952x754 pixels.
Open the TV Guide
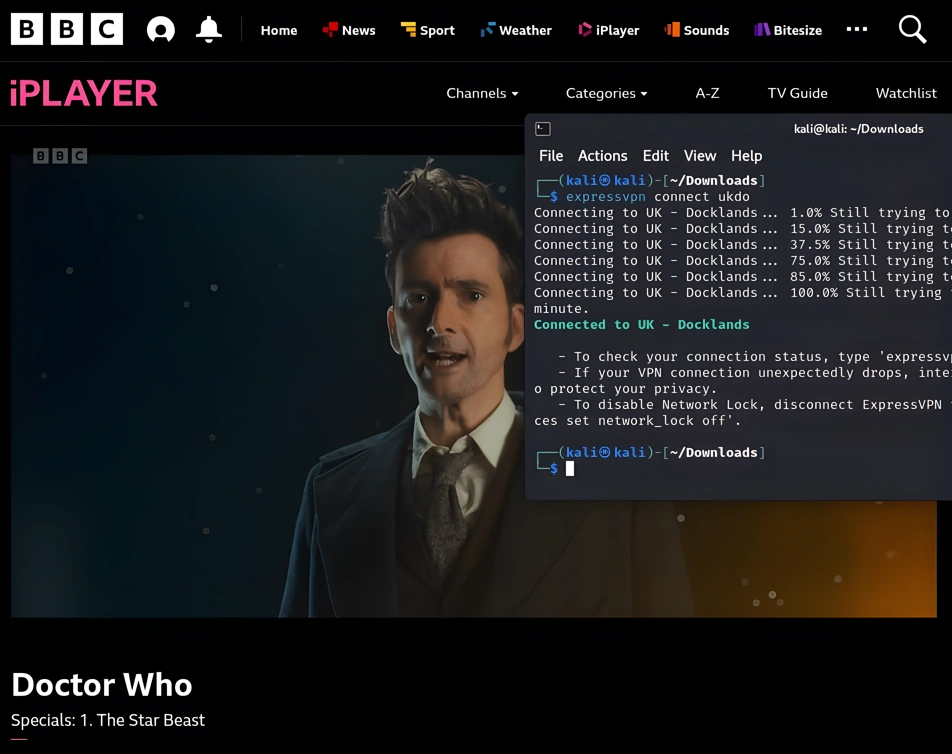click(797, 93)
